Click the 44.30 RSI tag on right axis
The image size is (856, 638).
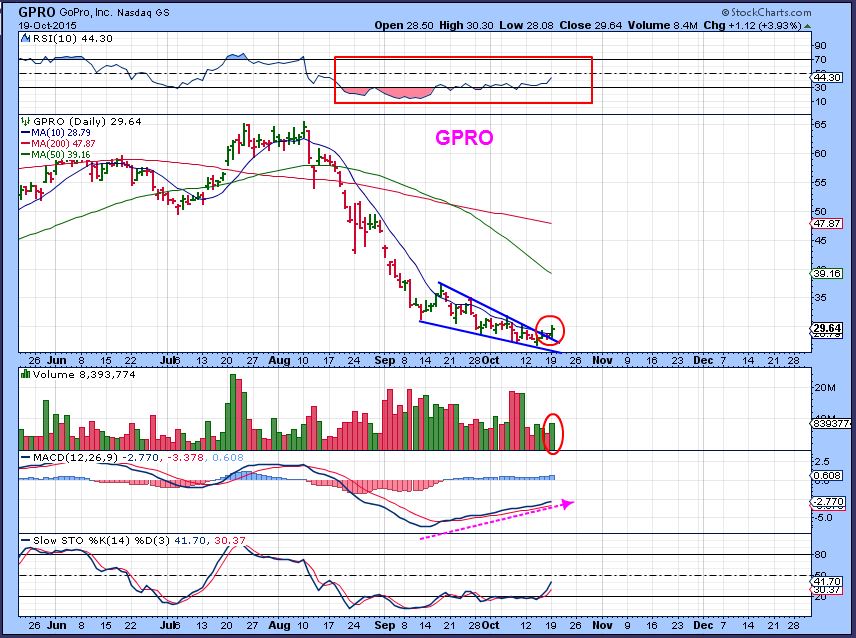(x=828, y=78)
